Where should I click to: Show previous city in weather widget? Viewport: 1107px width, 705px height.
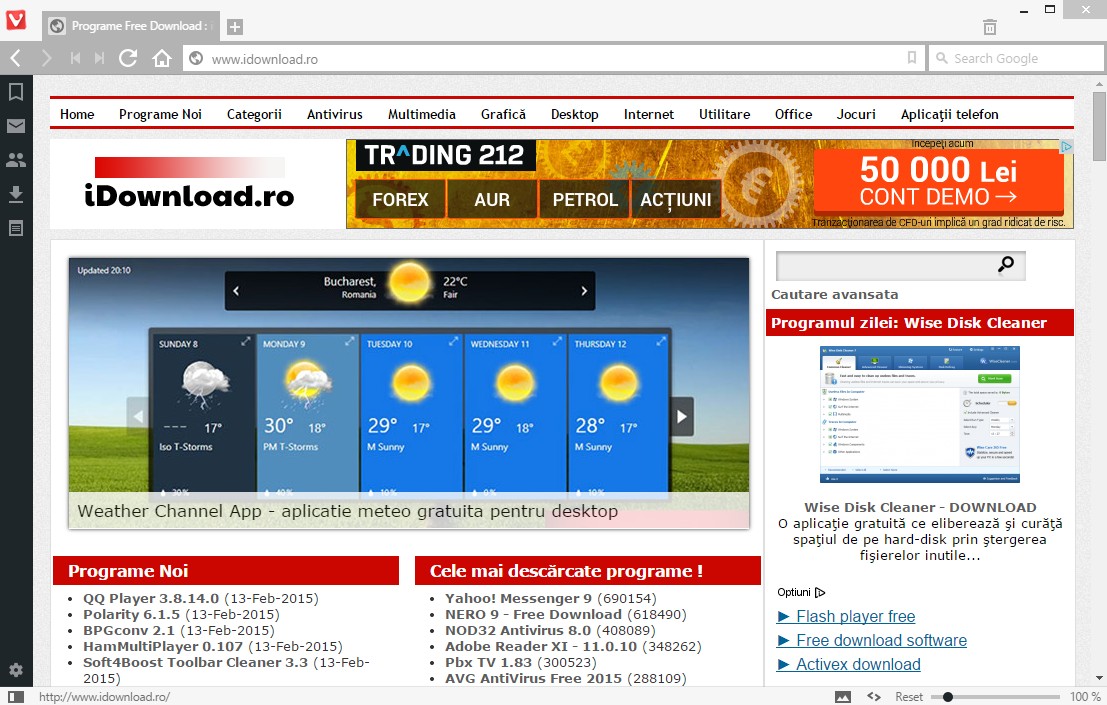coord(237,291)
